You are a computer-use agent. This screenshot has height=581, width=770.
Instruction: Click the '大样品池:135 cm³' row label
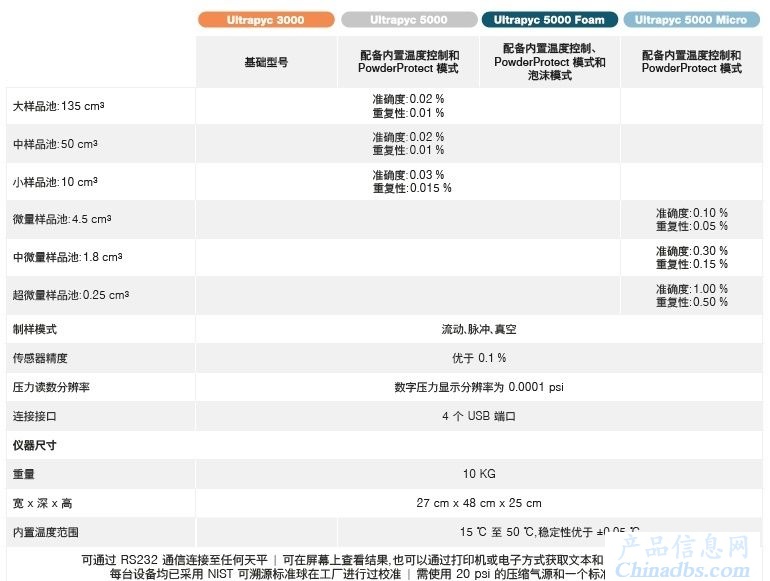pyautogui.click(x=58, y=106)
